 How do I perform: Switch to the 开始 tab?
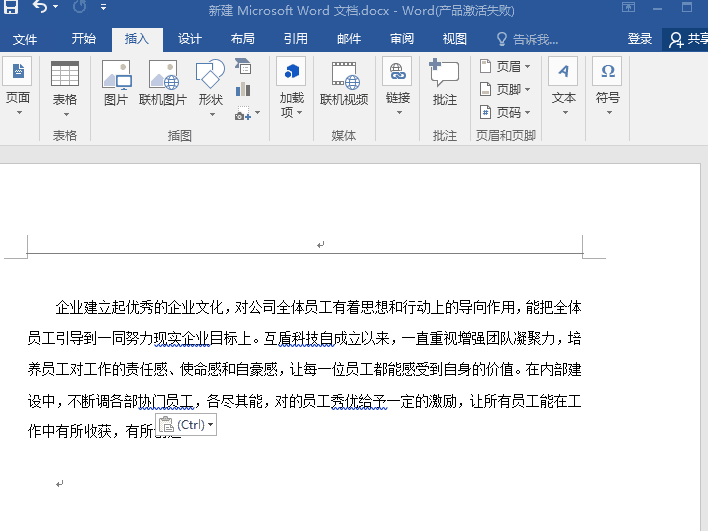coord(84,40)
